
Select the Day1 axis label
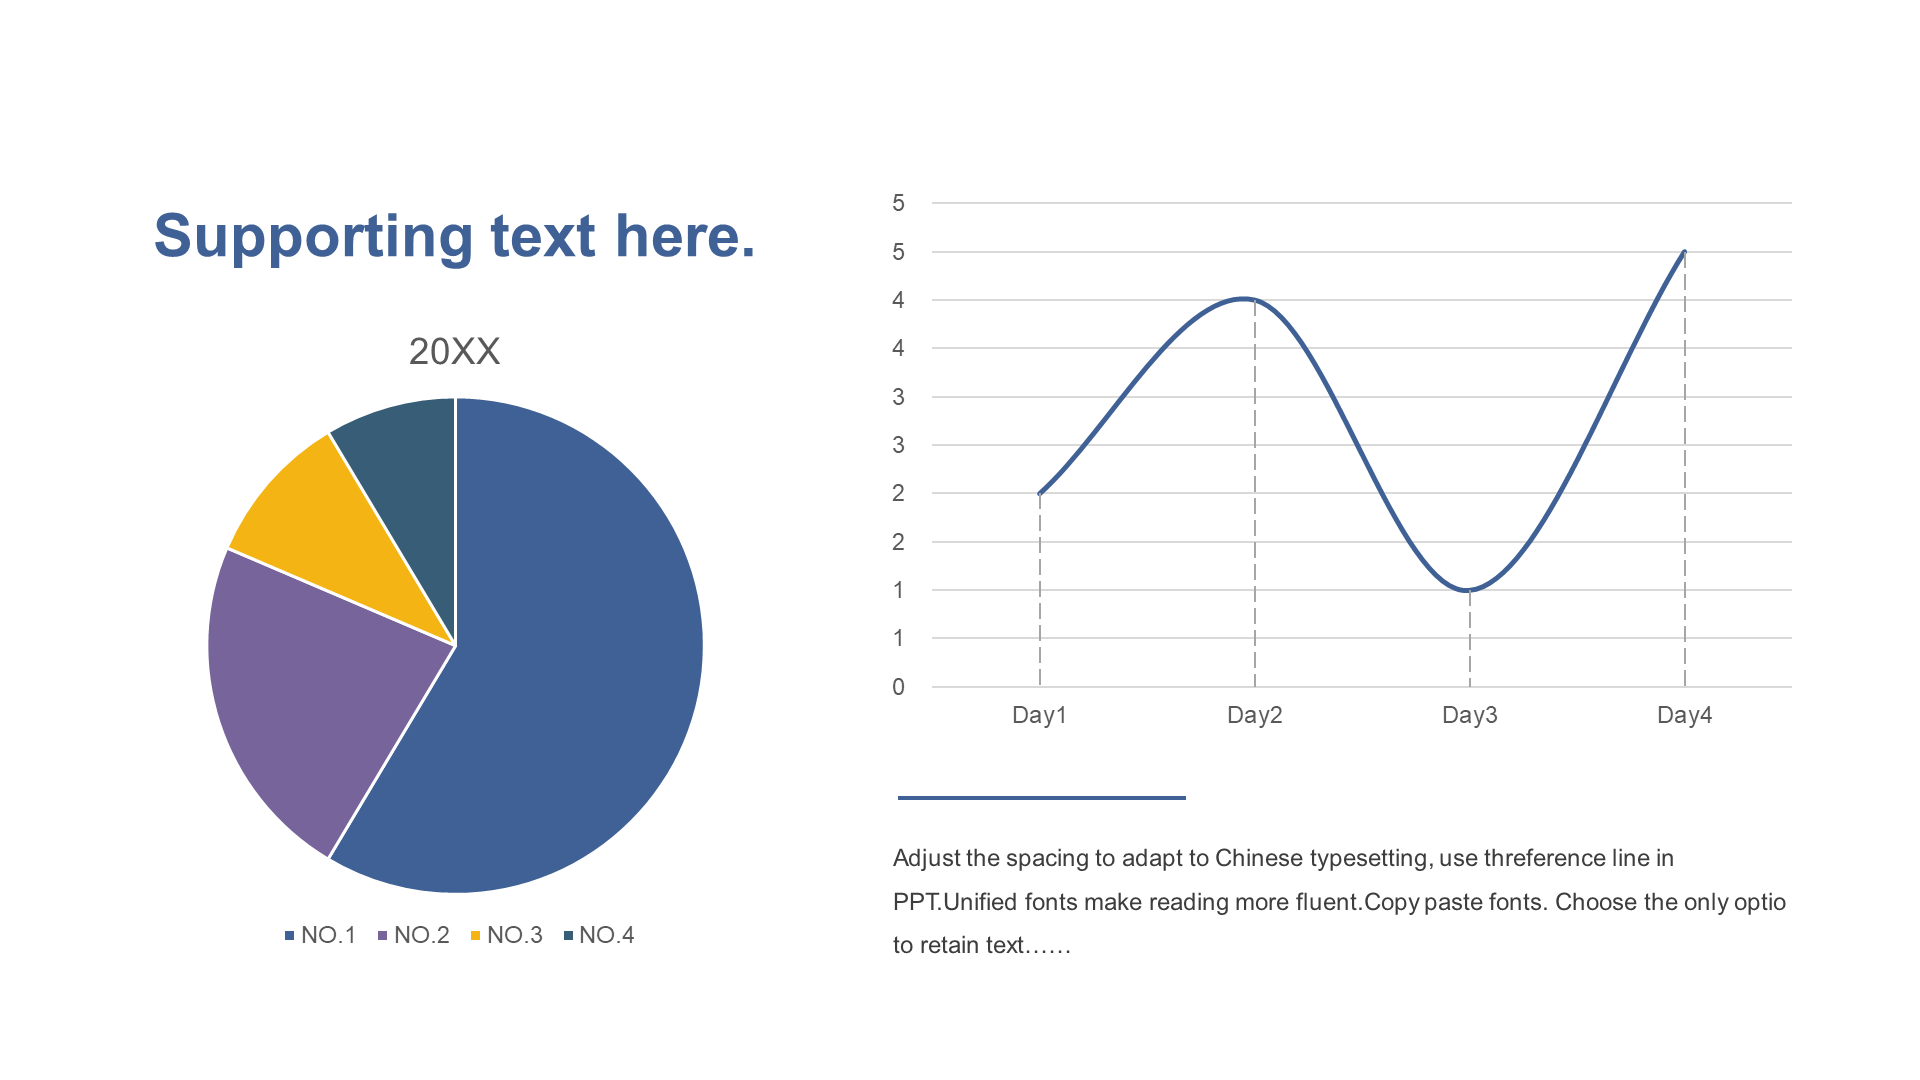pyautogui.click(x=1040, y=715)
